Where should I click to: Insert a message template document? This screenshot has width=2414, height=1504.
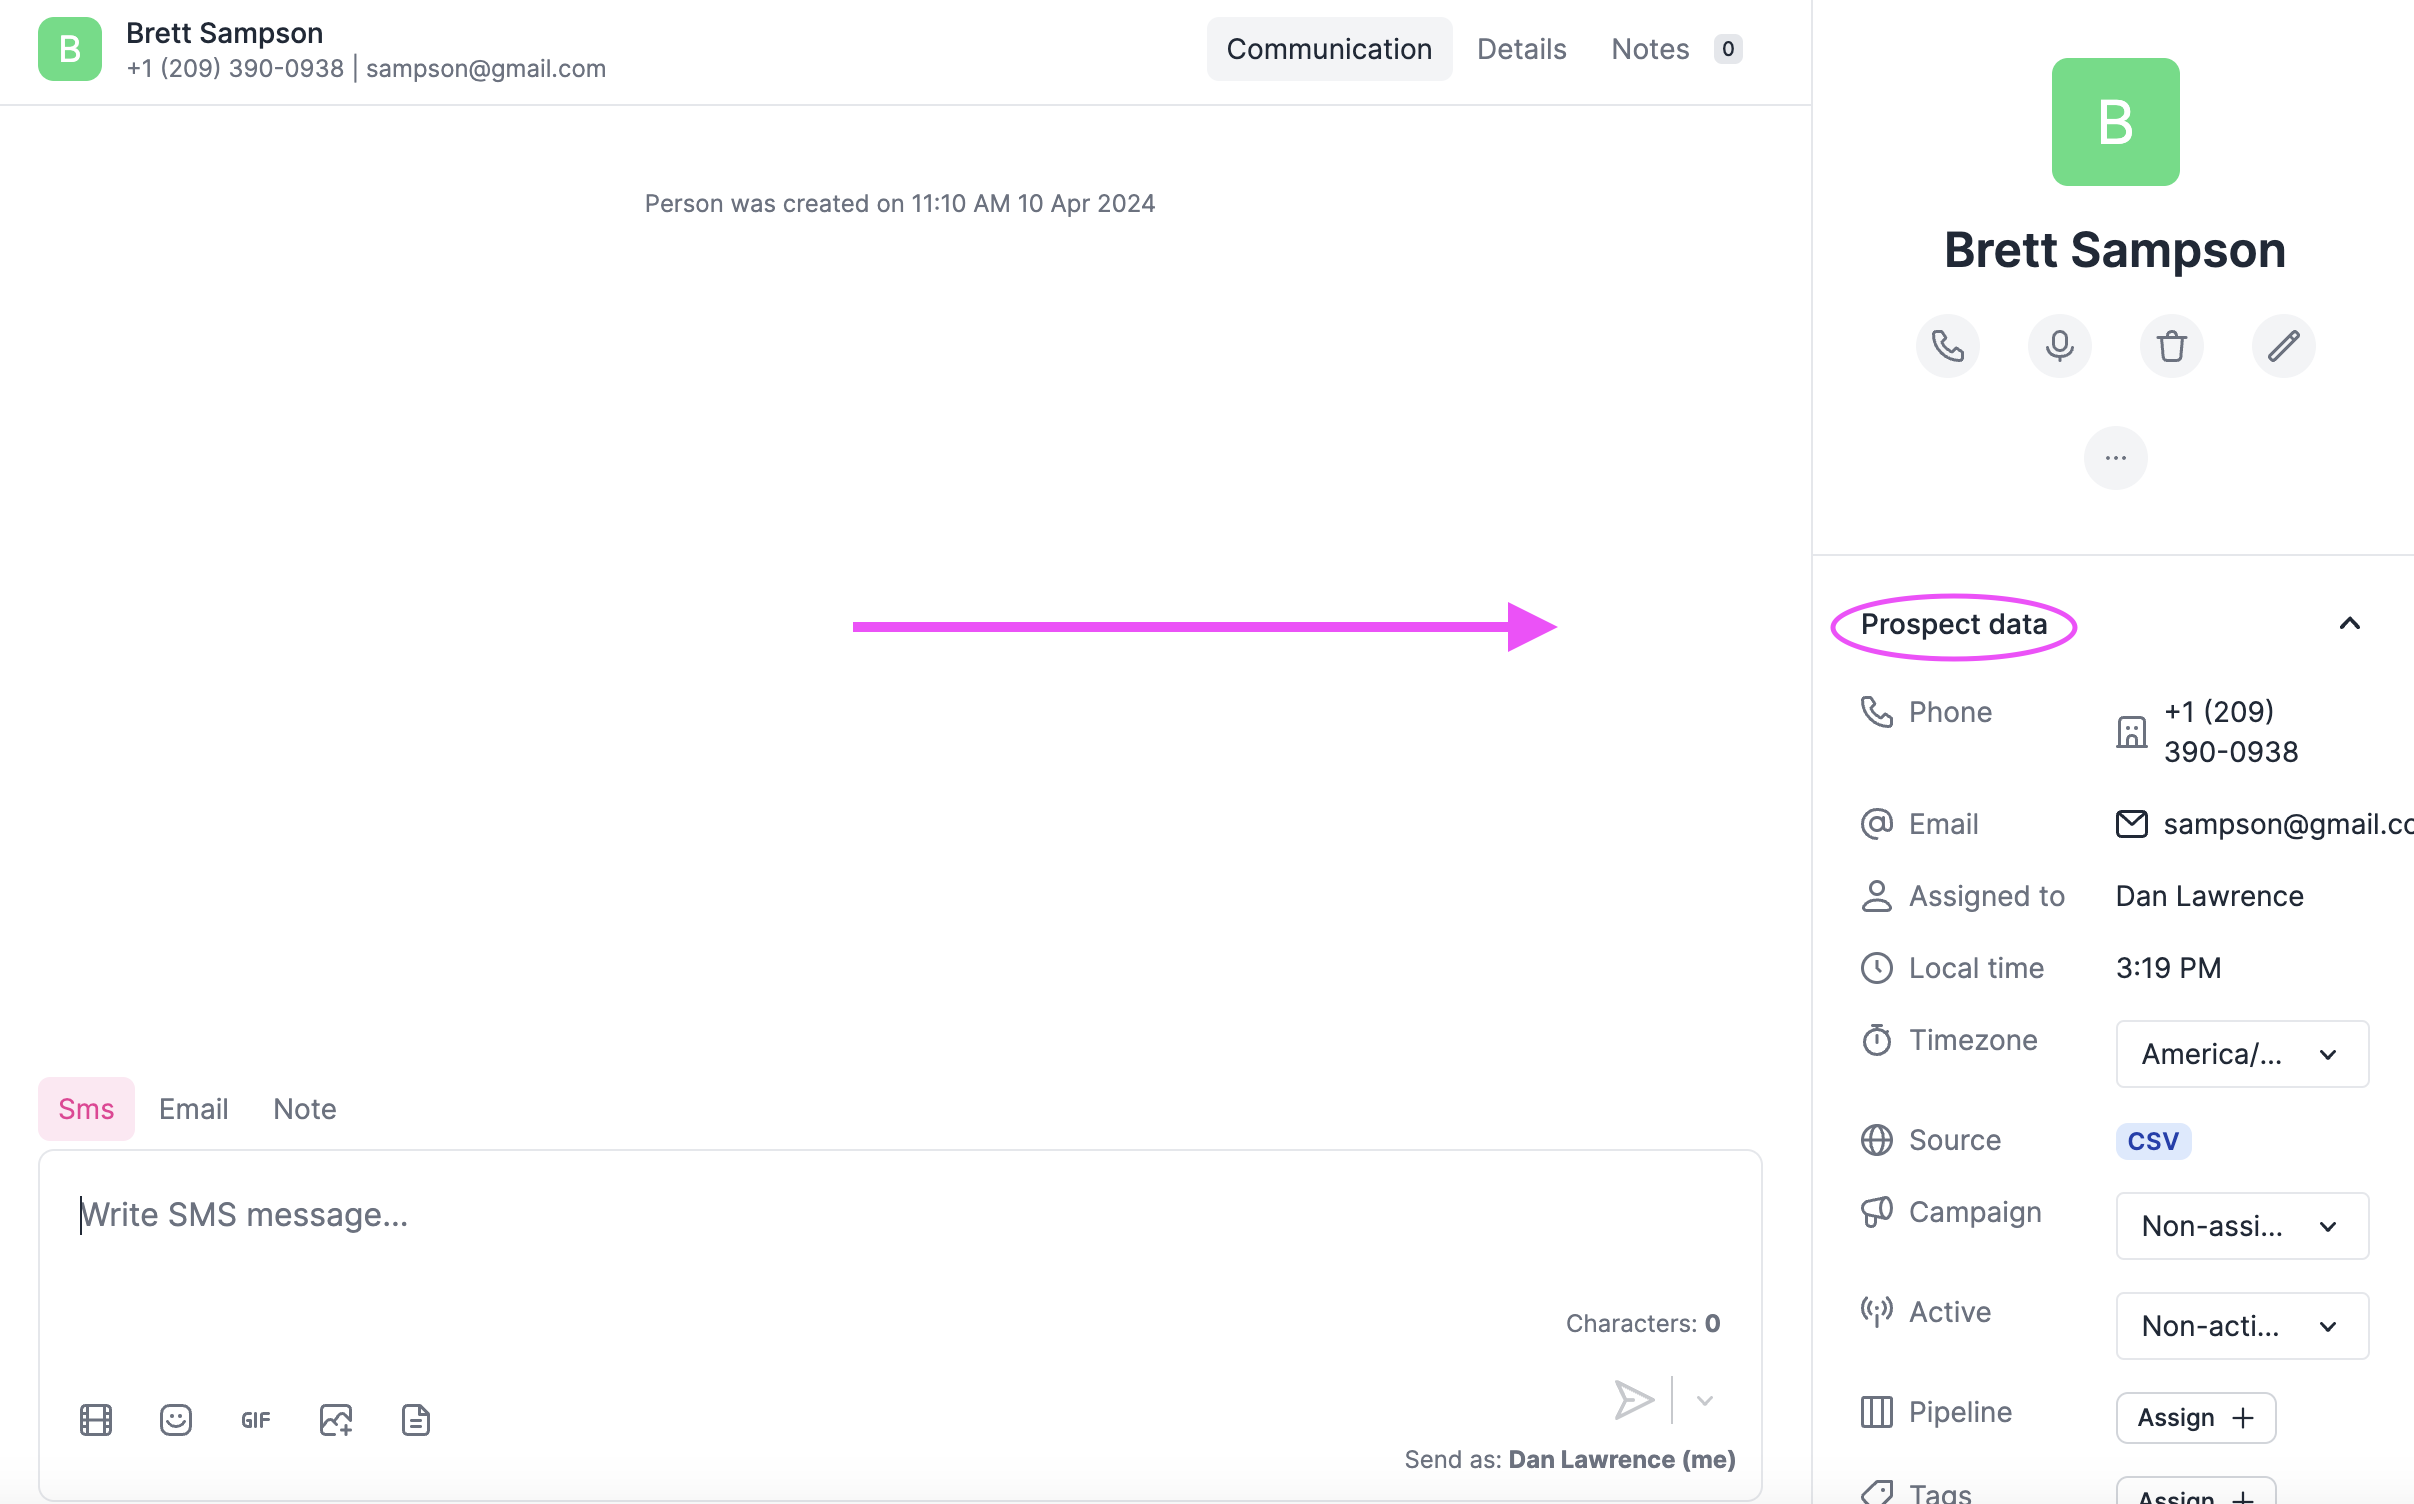click(x=415, y=1419)
